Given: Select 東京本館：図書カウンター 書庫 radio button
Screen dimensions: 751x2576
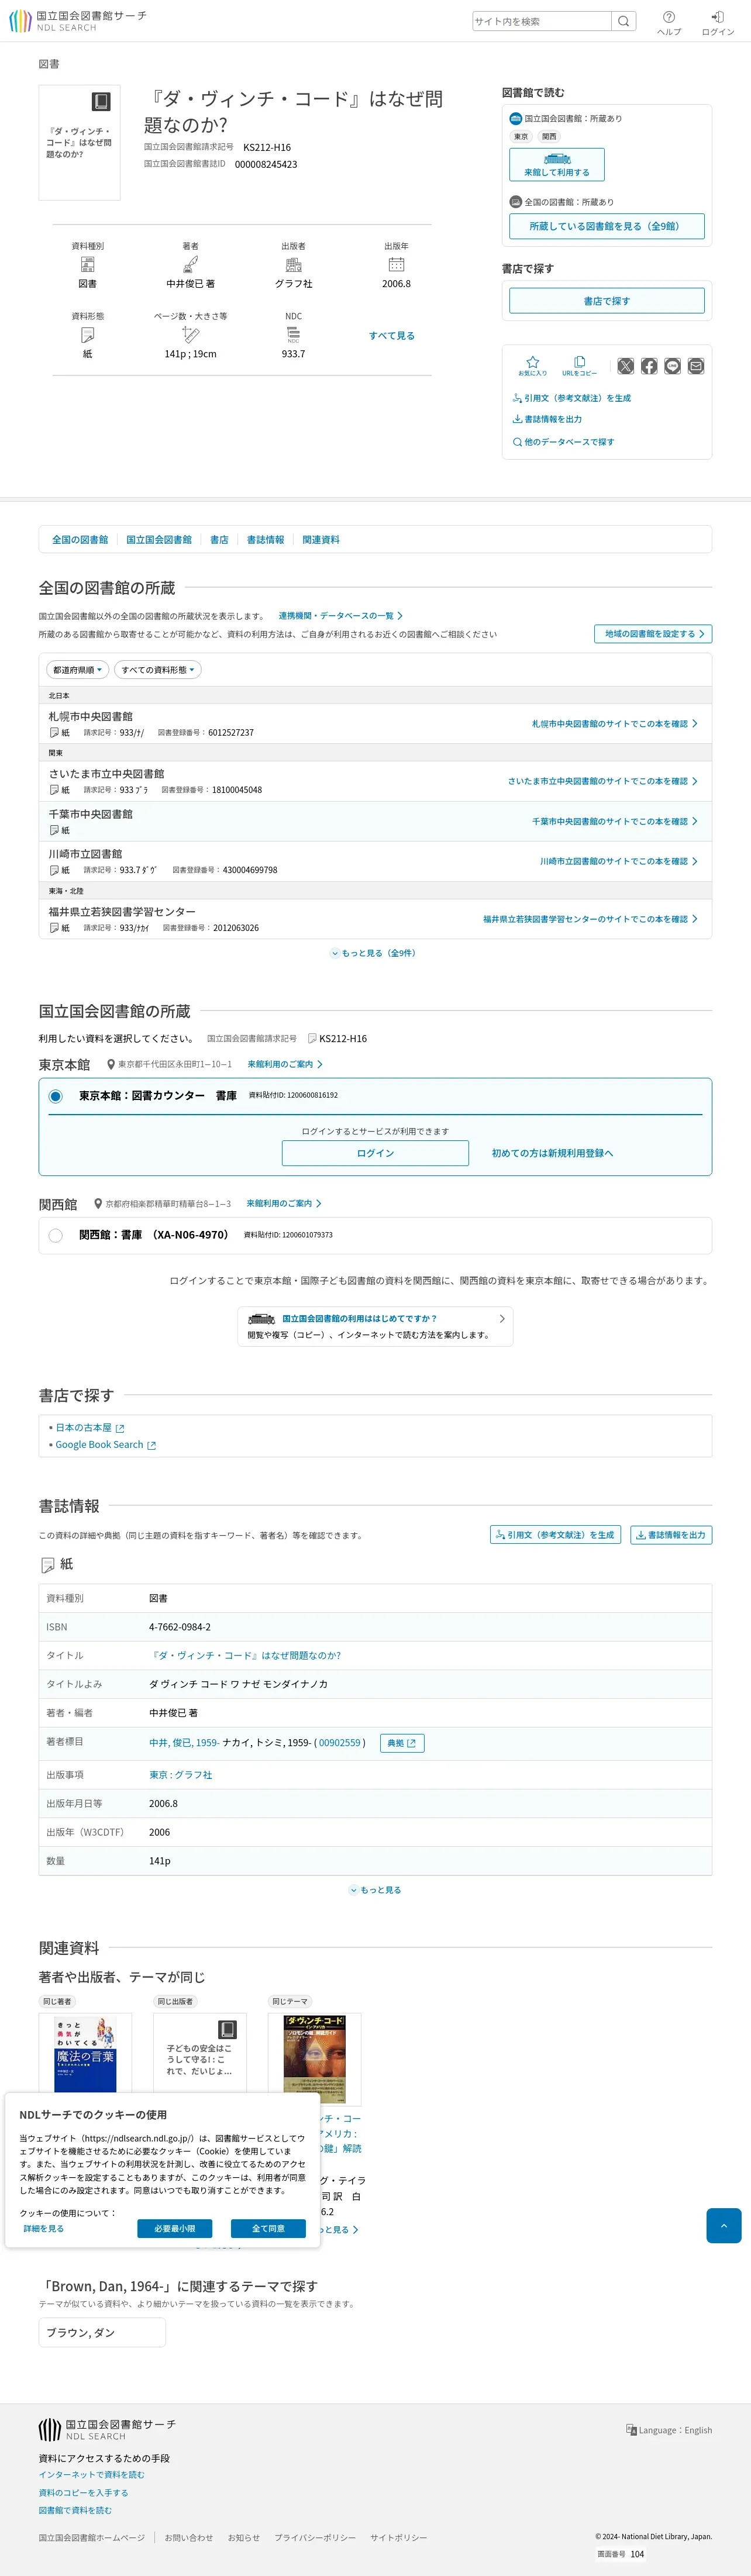Looking at the screenshot, I should tap(55, 1096).
